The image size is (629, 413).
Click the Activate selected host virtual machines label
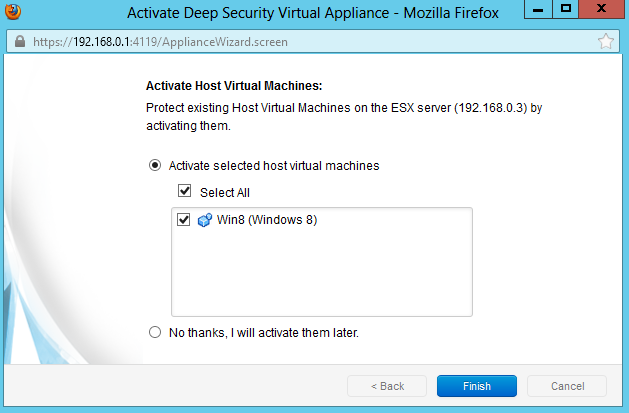click(274, 166)
